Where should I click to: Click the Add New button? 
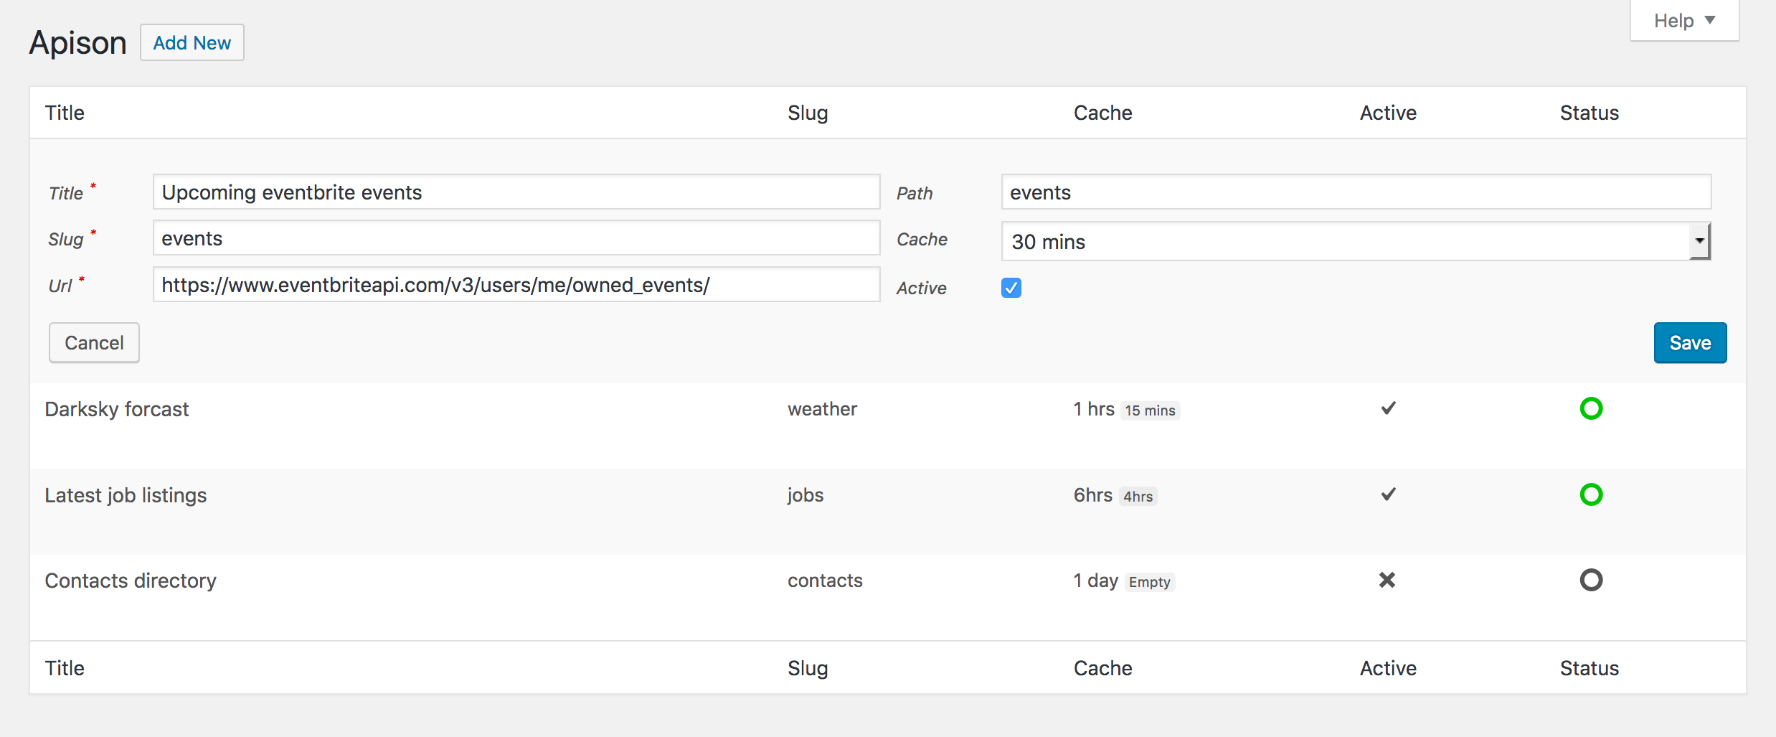tap(192, 43)
